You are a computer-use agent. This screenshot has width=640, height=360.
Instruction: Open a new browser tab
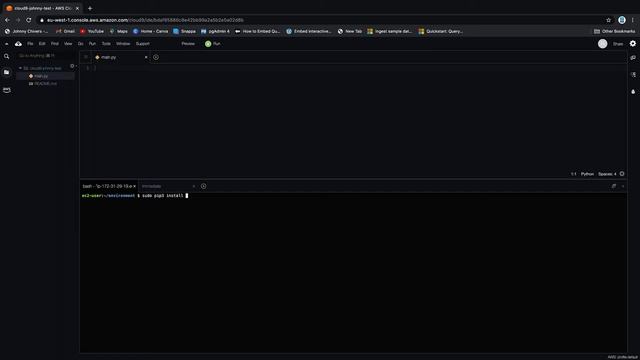[90, 8]
